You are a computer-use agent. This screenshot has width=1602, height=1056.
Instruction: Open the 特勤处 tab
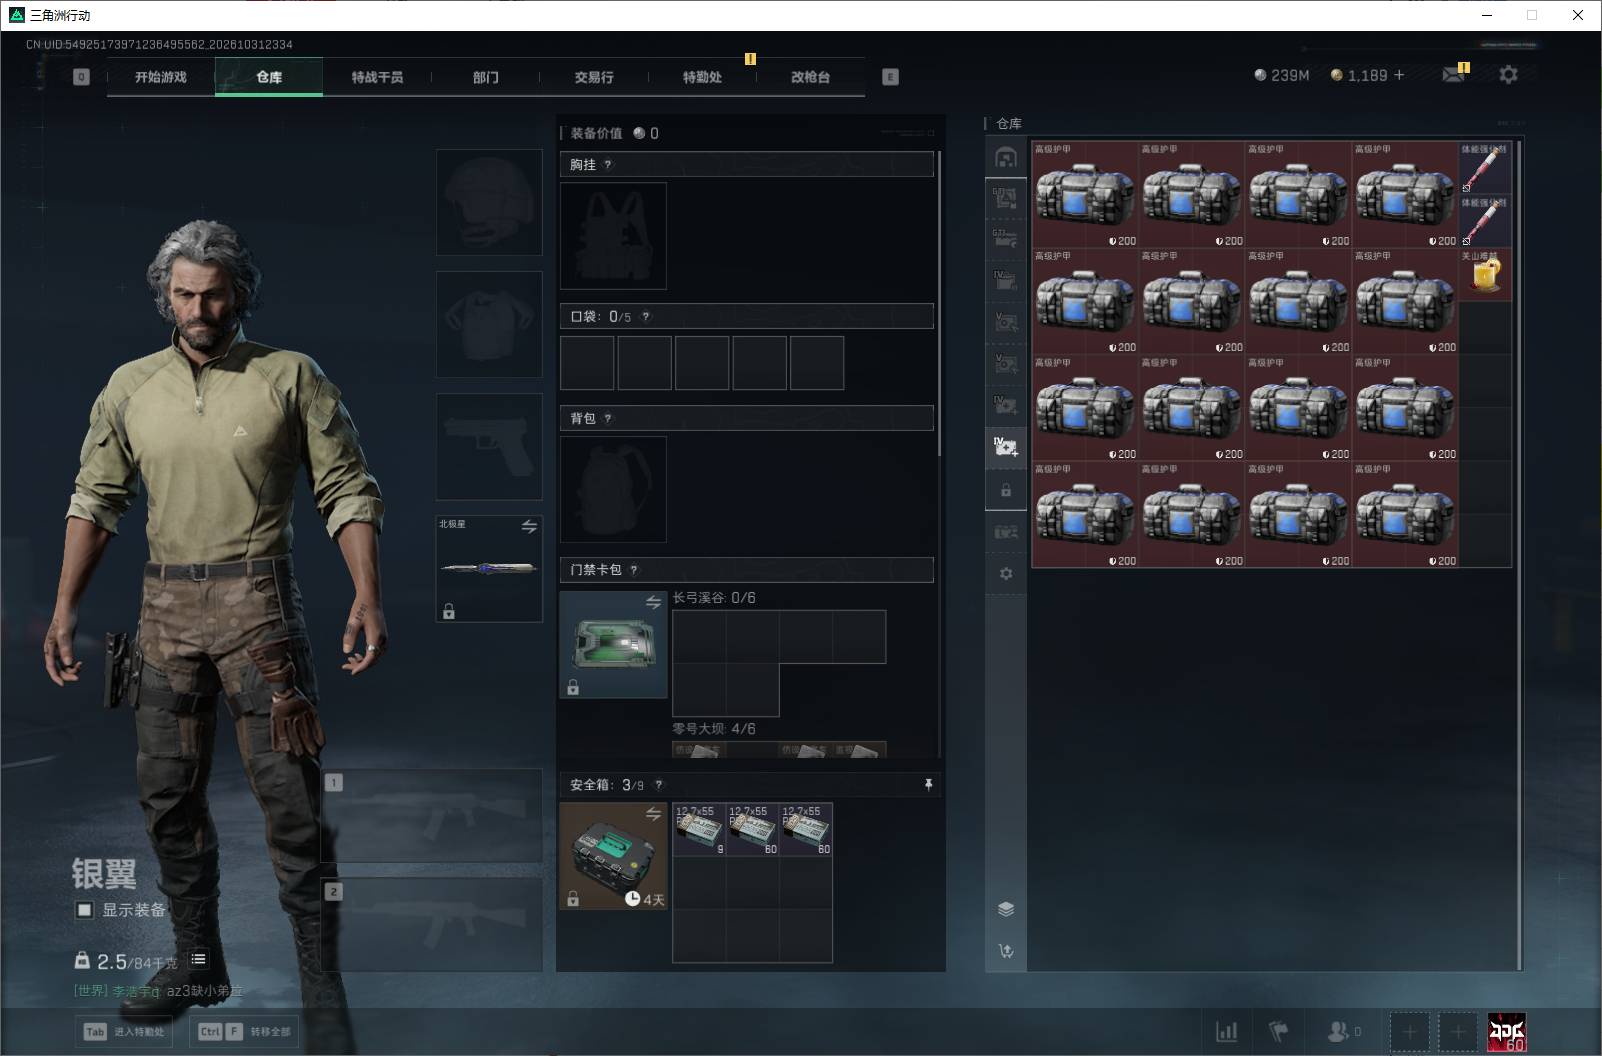(702, 77)
